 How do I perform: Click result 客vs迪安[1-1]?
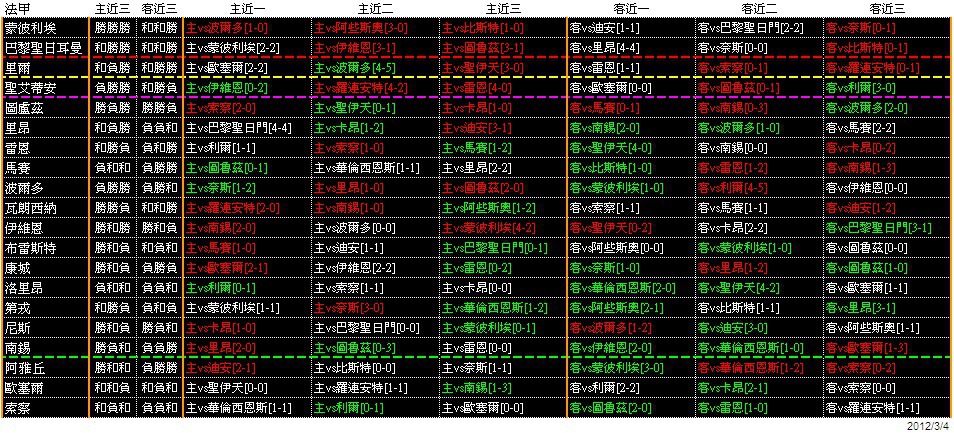pos(605,28)
